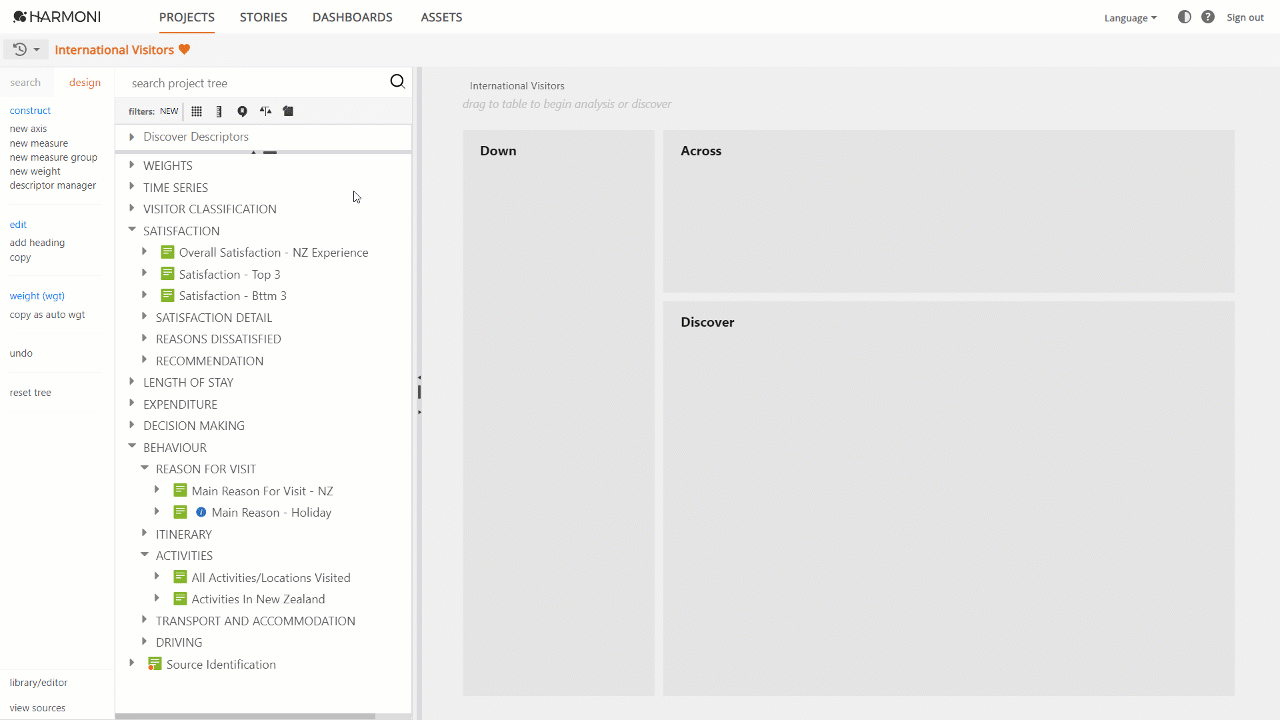This screenshot has height=720, width=1280.
Task: Sign out of Harmoni
Action: tap(1245, 18)
